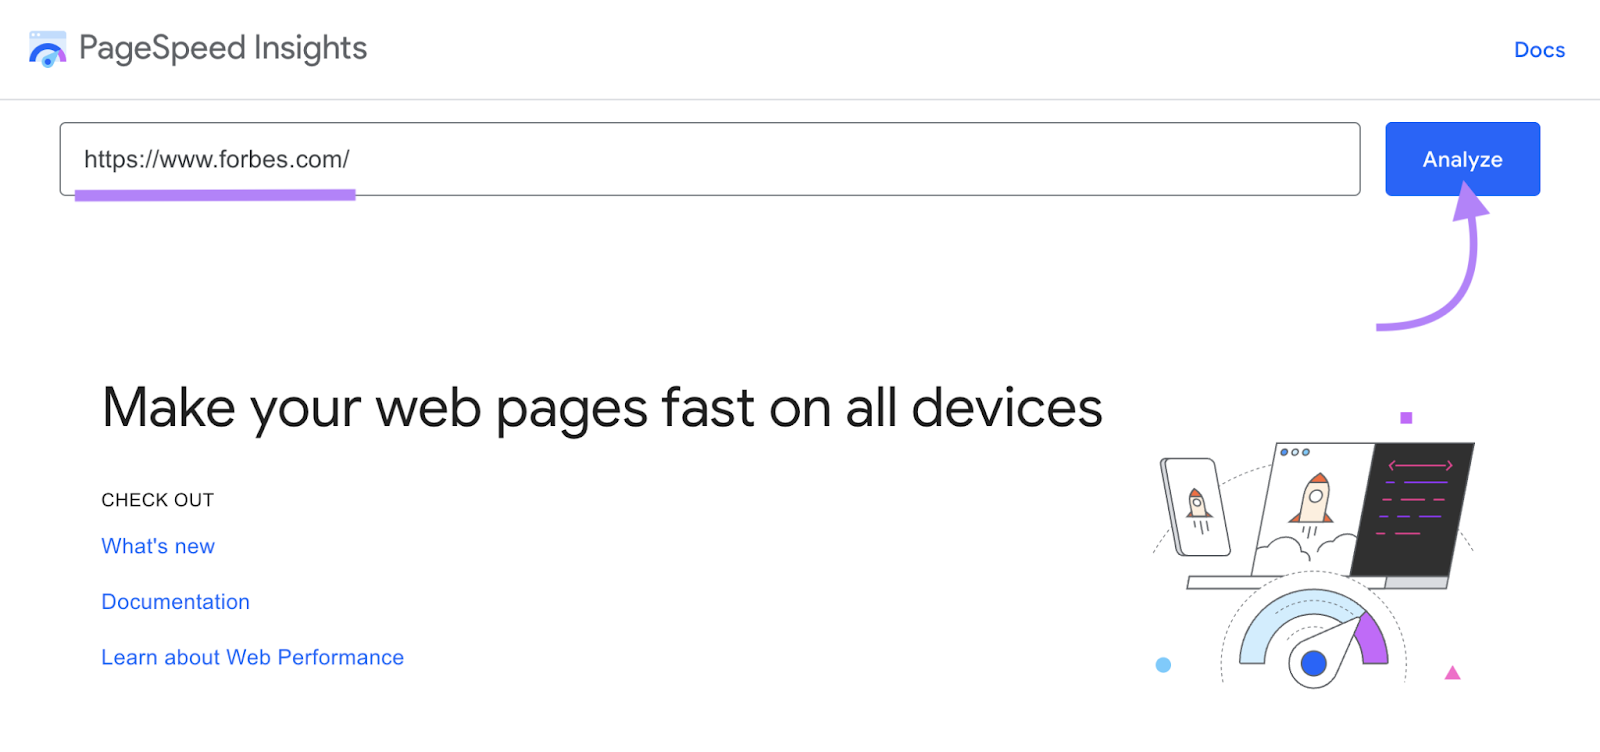Click the blue dot in the speedometer illustration
Screen dimensions: 1600x752
tap(1313, 662)
